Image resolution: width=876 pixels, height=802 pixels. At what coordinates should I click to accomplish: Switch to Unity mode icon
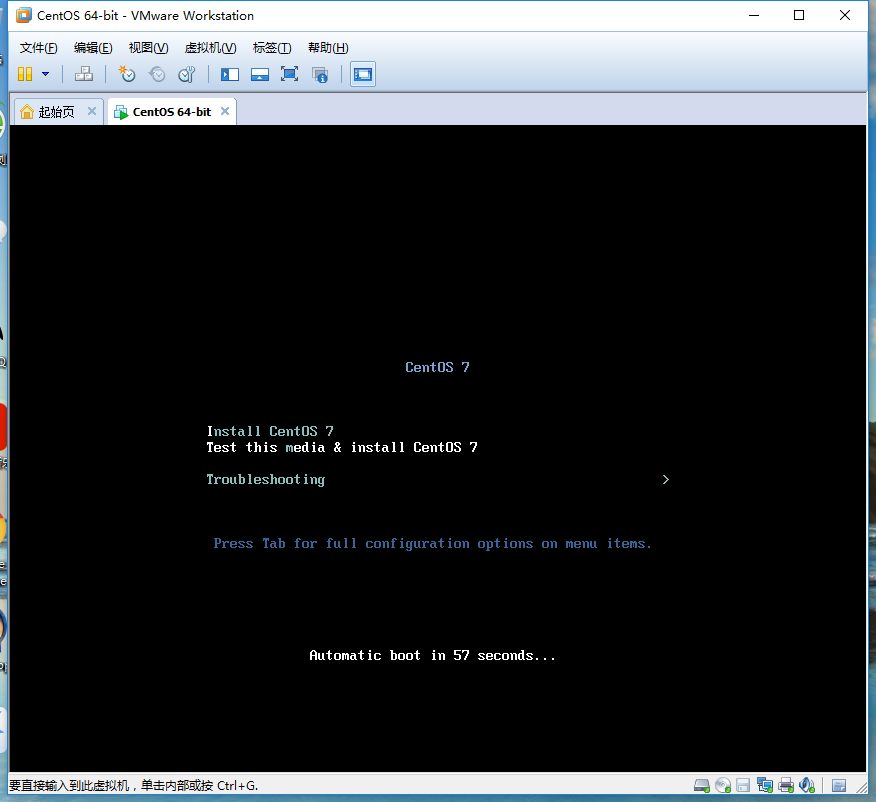click(x=320, y=74)
